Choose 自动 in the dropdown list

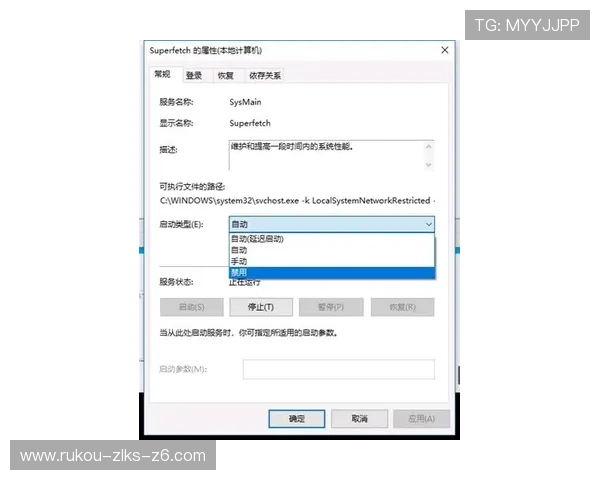click(332, 250)
